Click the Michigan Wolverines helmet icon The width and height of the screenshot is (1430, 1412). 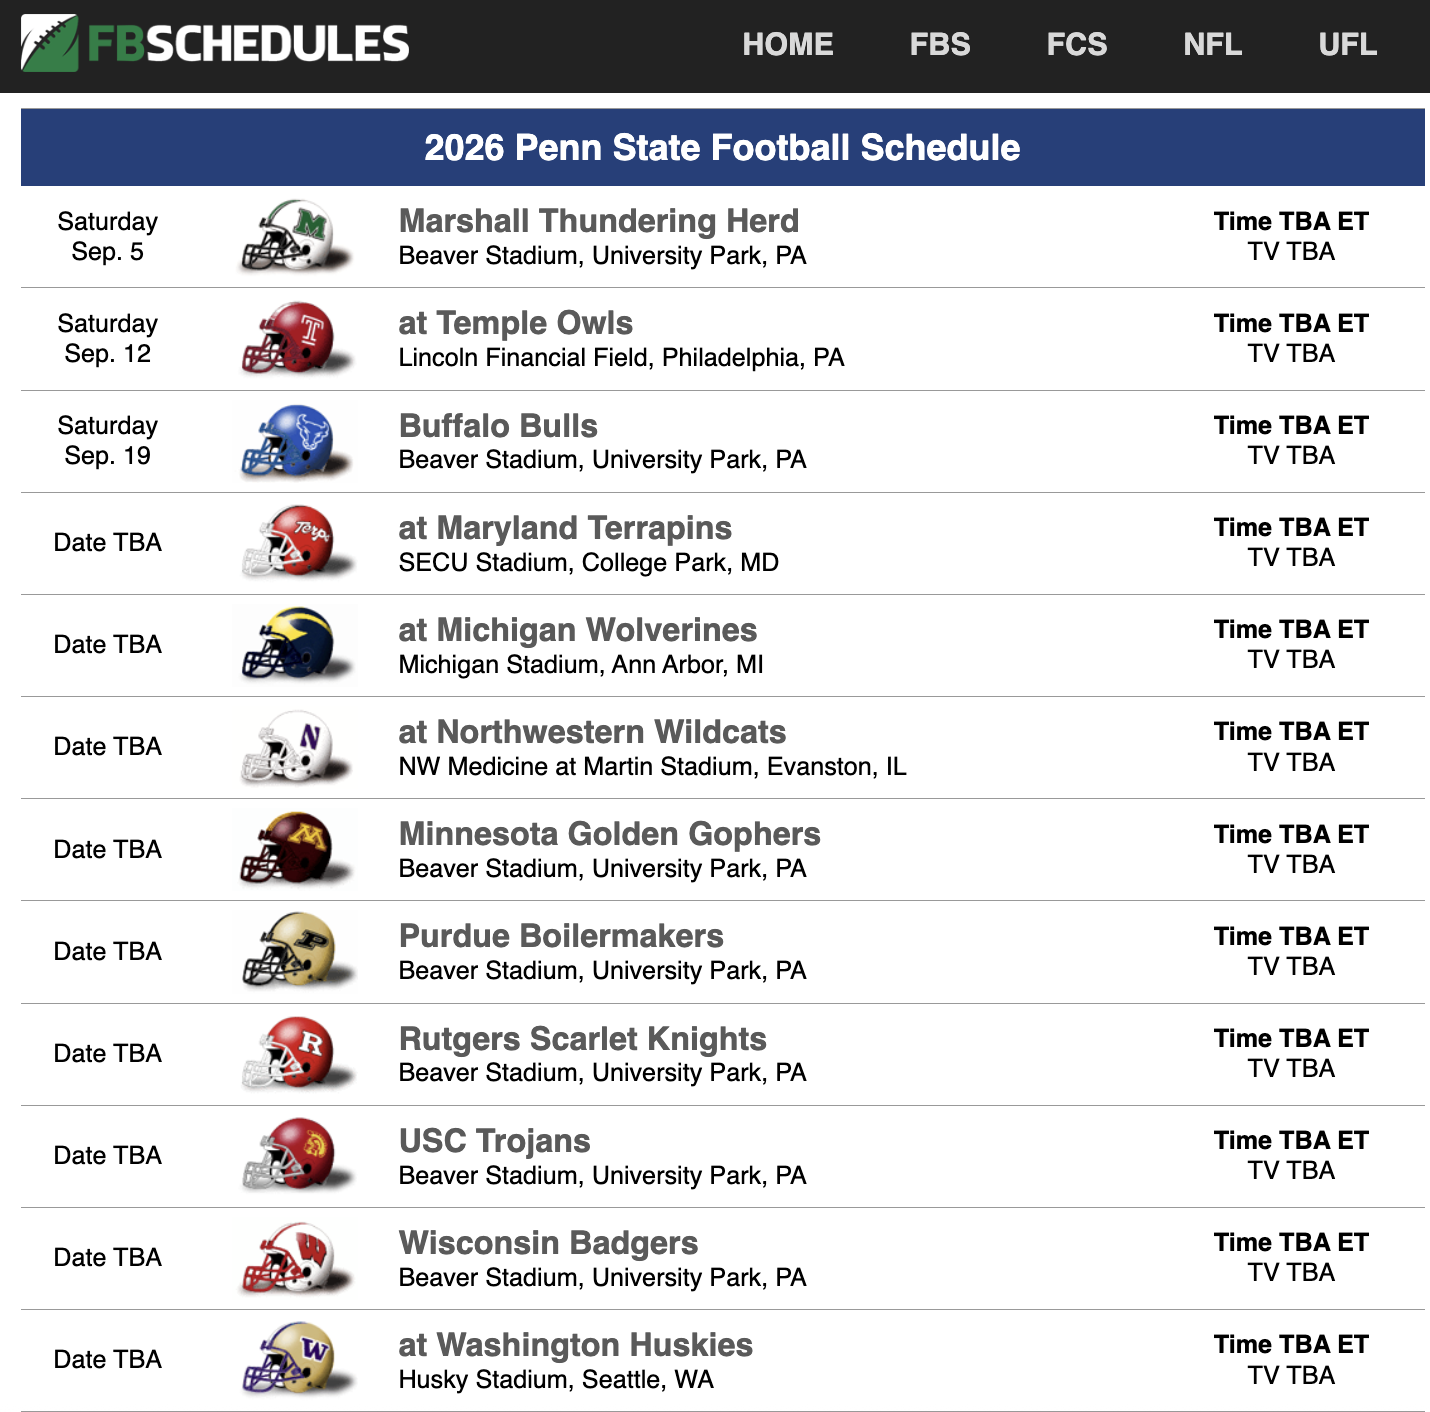pyautogui.click(x=296, y=645)
